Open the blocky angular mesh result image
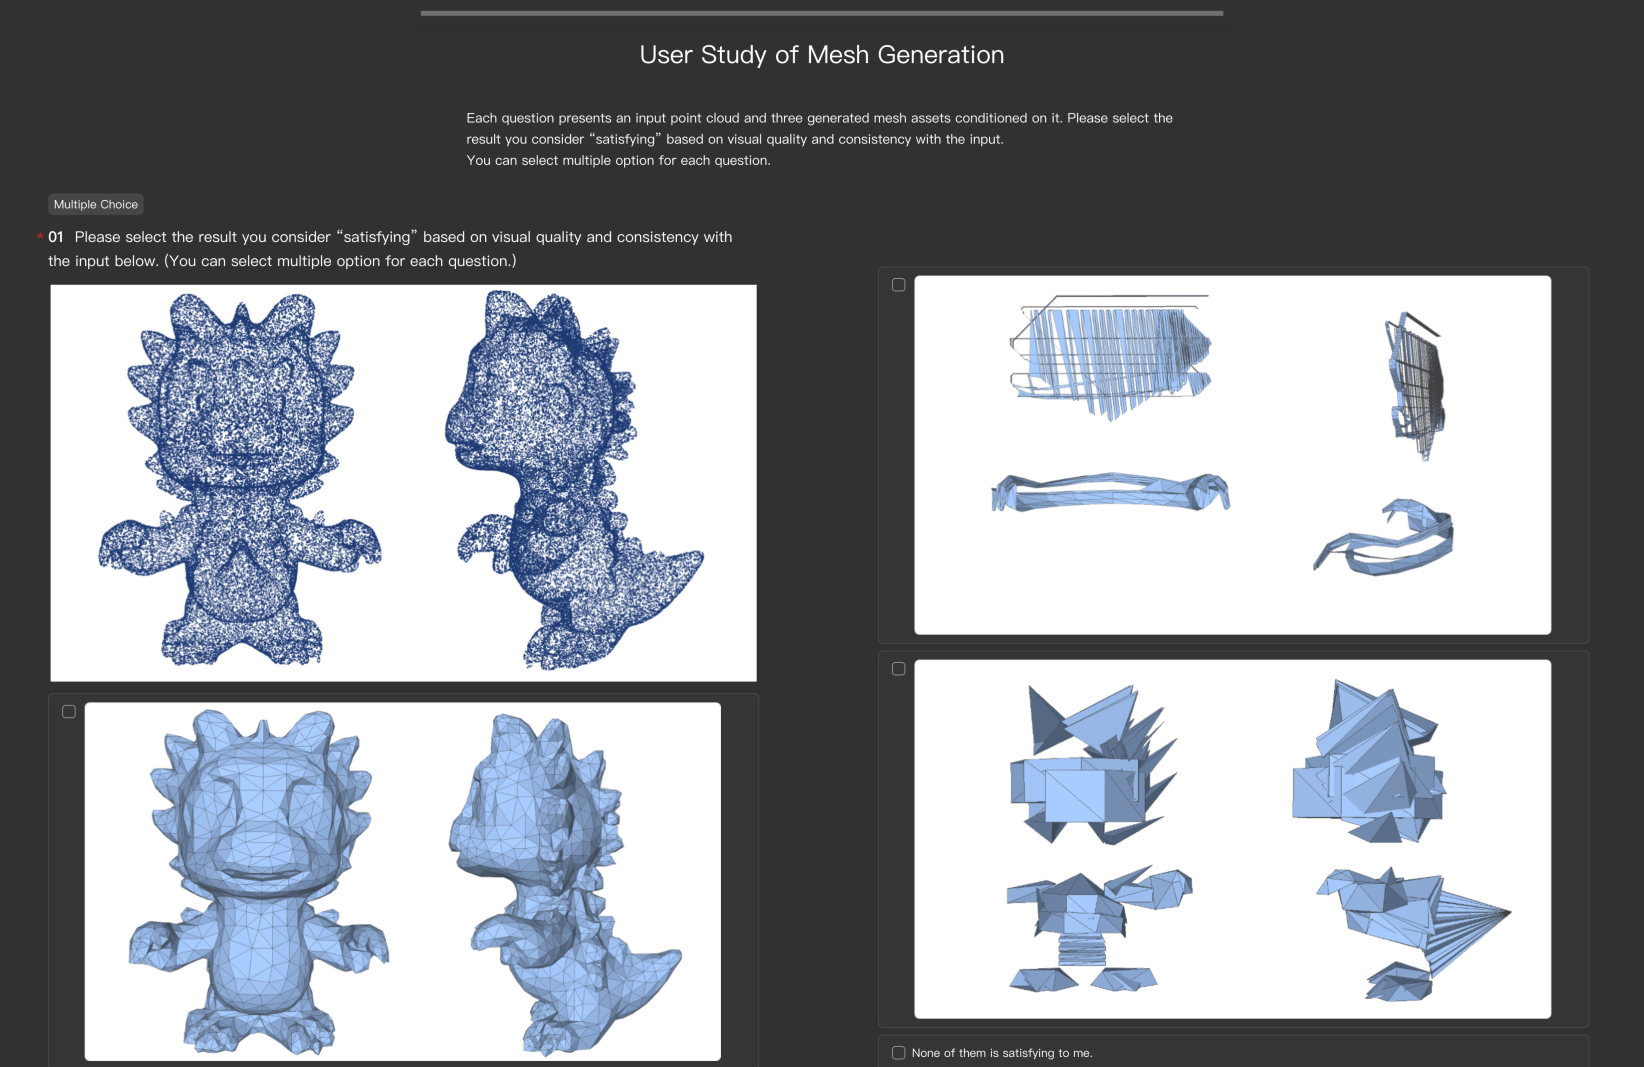The image size is (1644, 1067). [x=1233, y=839]
